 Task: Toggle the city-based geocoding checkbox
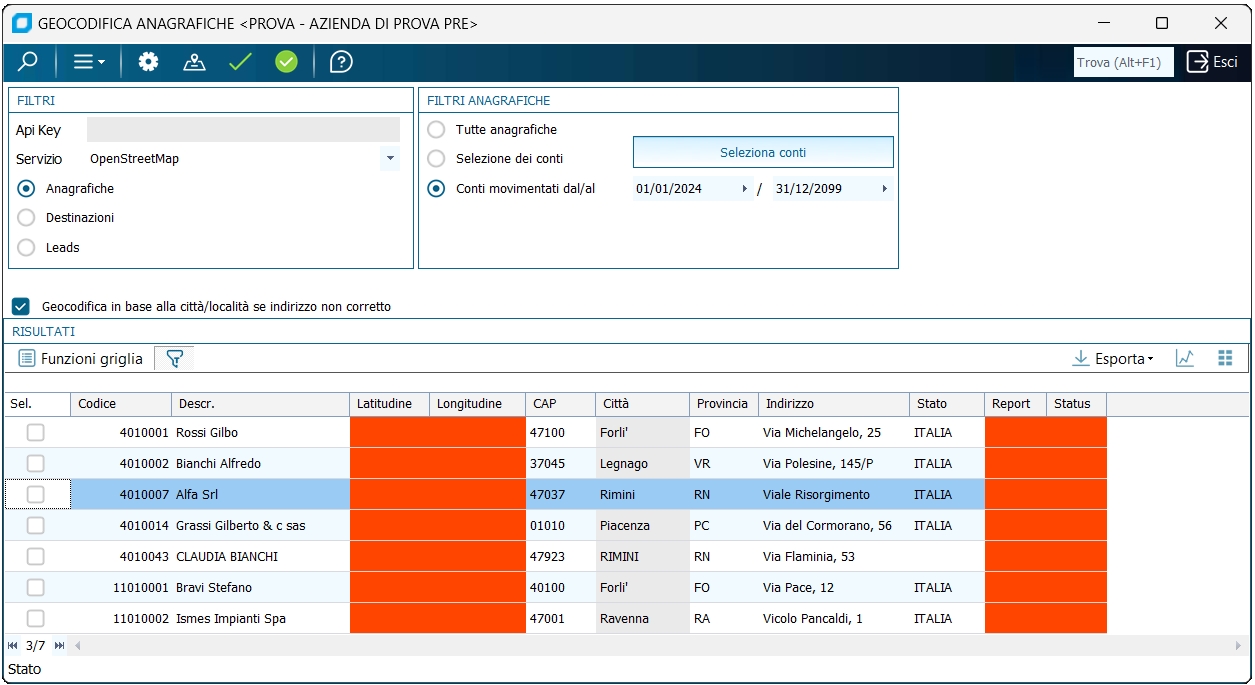point(21,306)
